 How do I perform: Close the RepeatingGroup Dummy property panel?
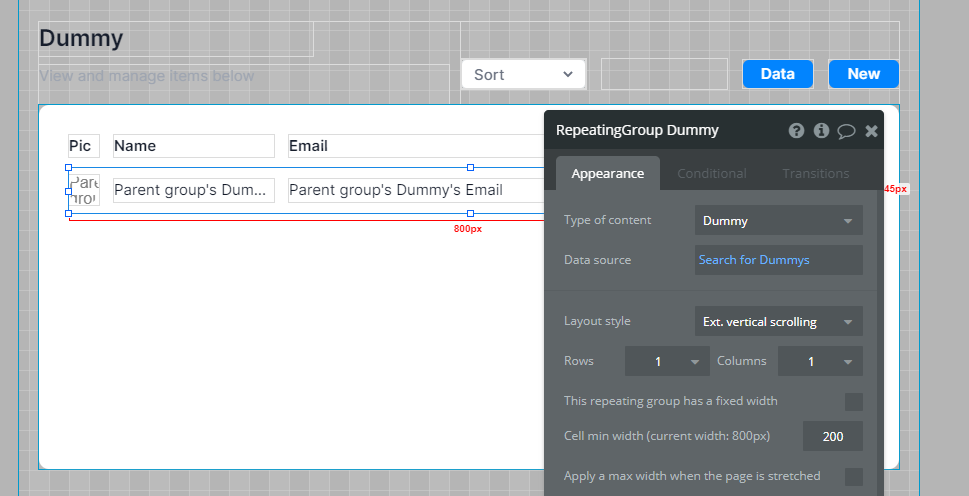point(871,131)
